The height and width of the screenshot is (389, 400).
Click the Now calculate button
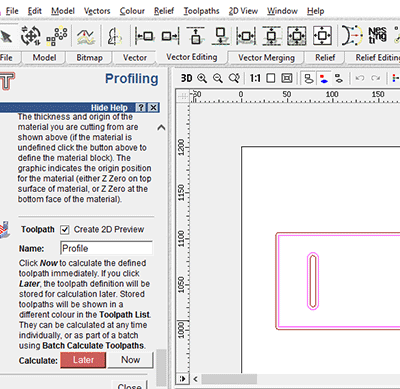[130, 360]
